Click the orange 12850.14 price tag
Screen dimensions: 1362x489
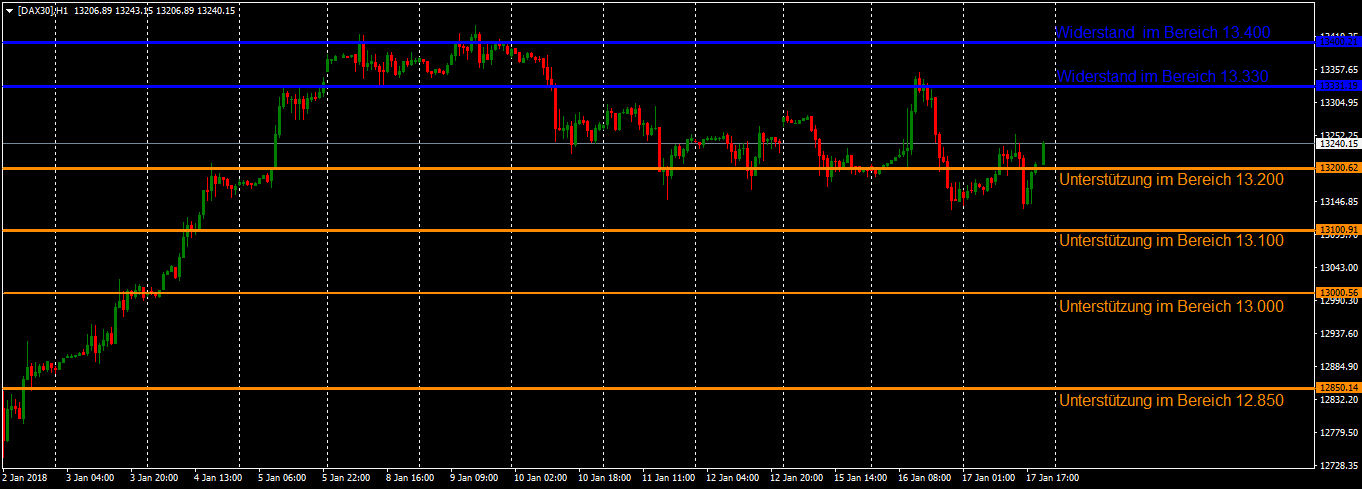1338,387
